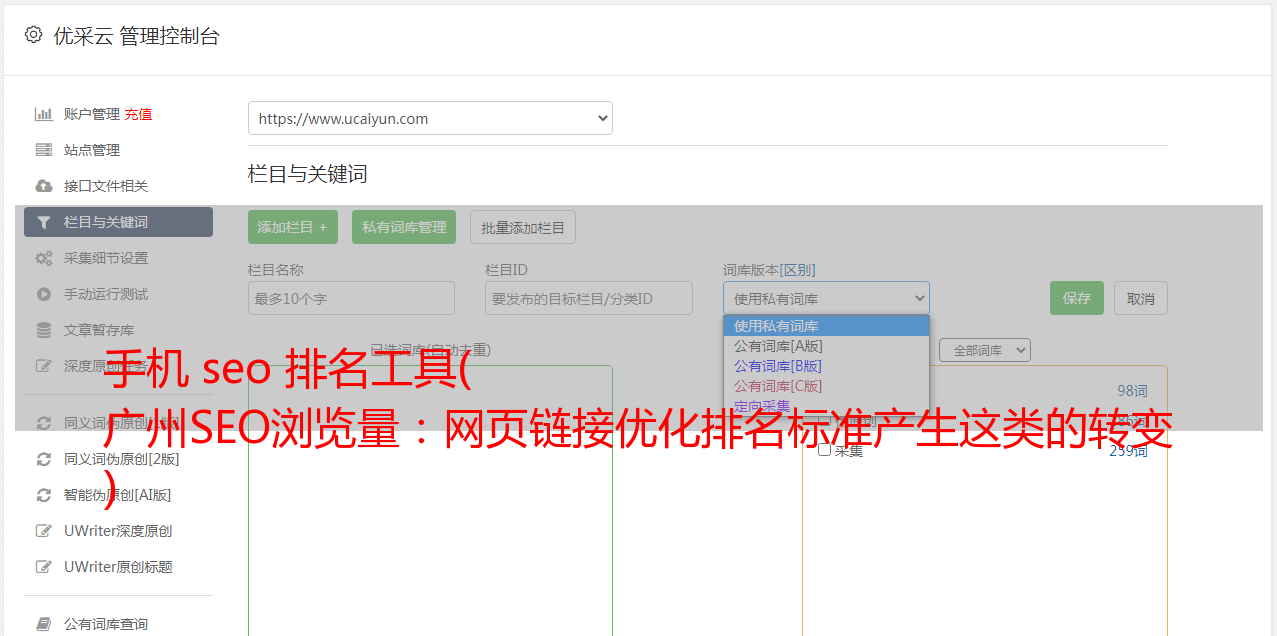Viewport: 1277px width, 636px height.
Task: Click the refresh icon for 同义词伪原创[2版]
Action: 43,459
